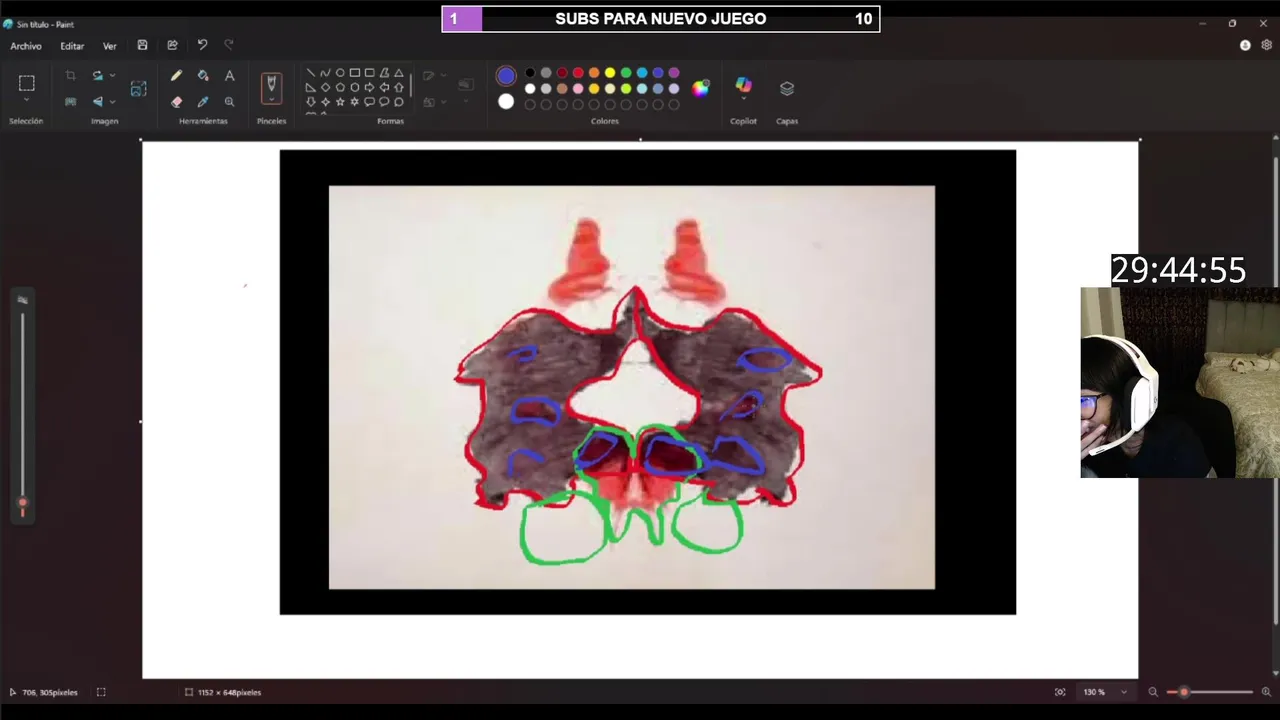Open the 130 % zoom level dropdown

point(1123,692)
